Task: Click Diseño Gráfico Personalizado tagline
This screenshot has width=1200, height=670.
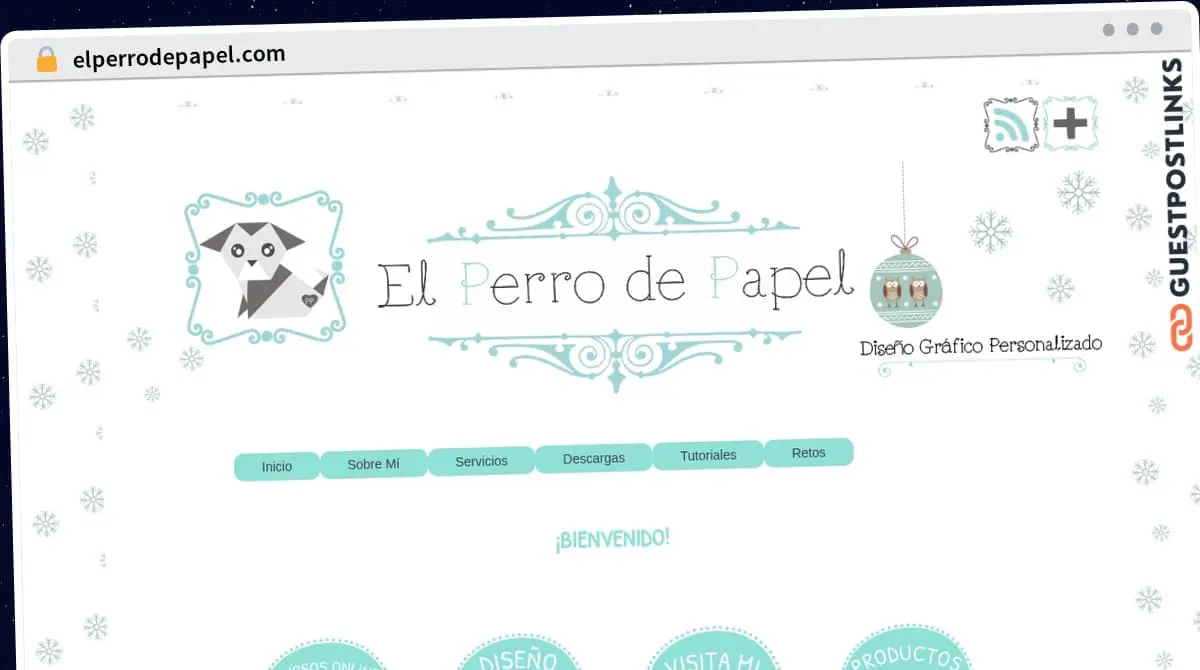Action: [981, 346]
